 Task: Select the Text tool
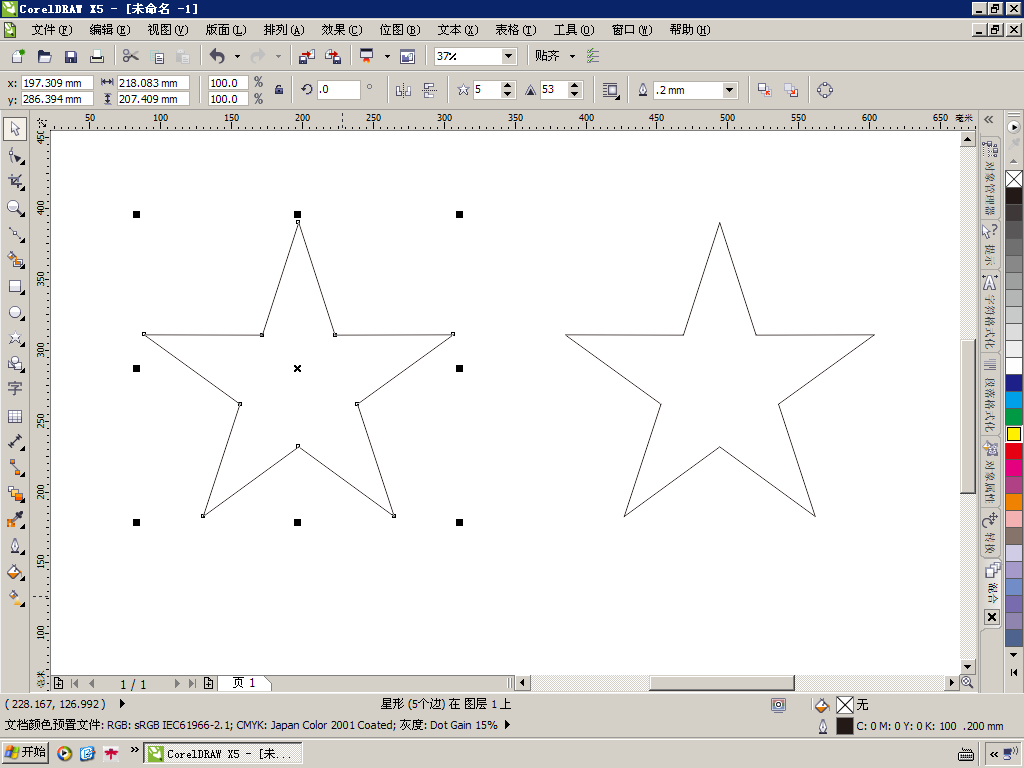(15, 389)
